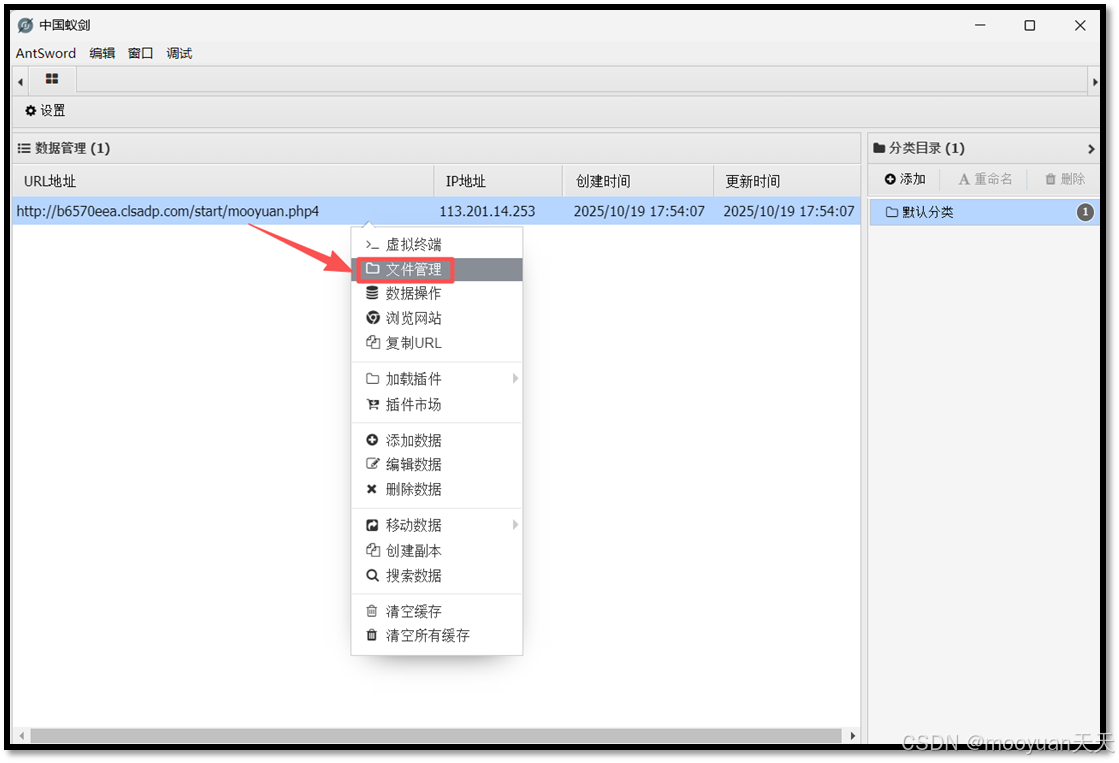Click the 设置 button
This screenshot has height=763, width=1119.
(x=45, y=111)
